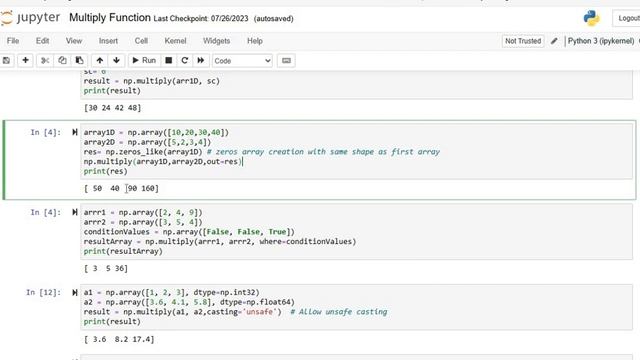The image size is (640, 360).
Task: Click the (autosaved) status text
Action: 273,18
